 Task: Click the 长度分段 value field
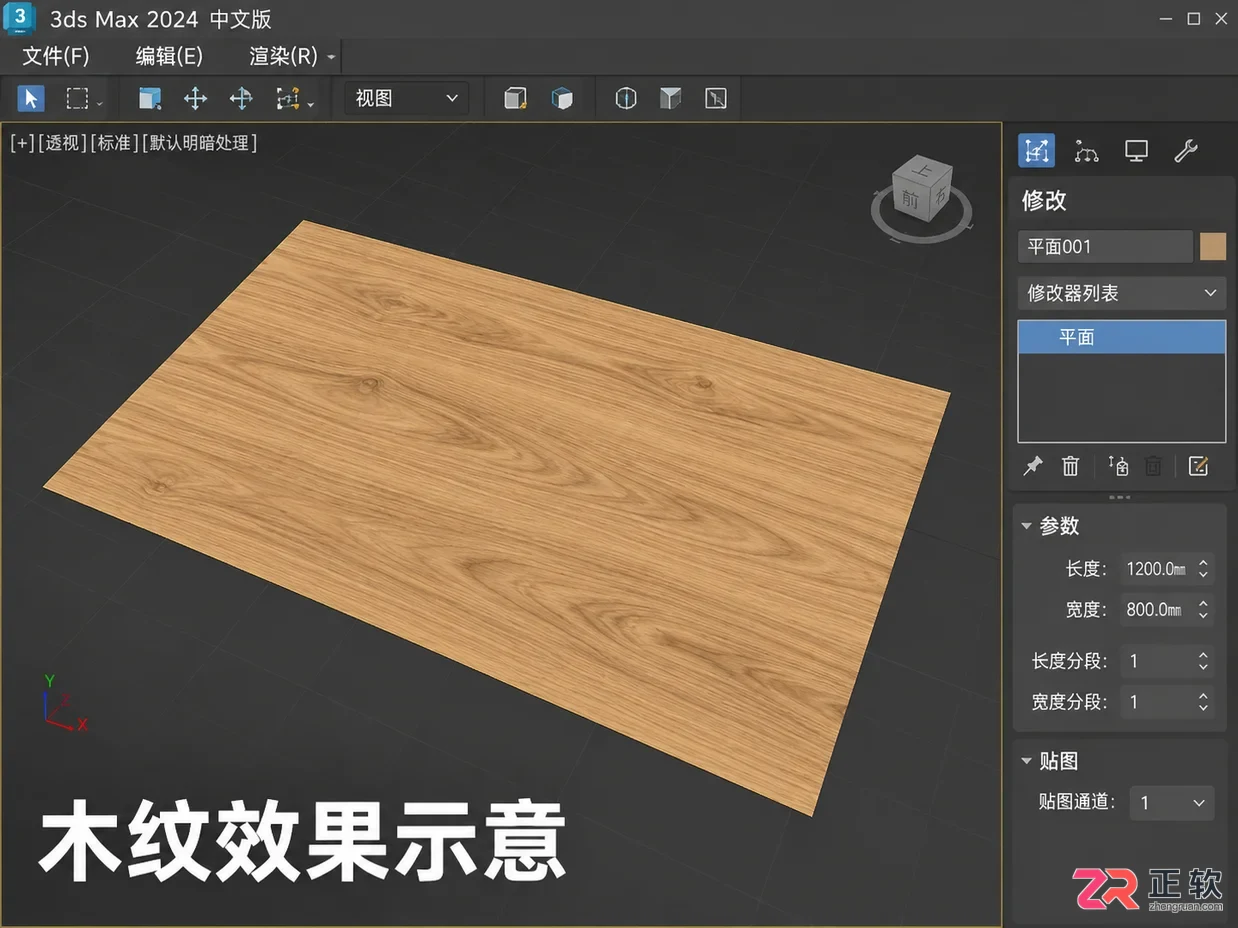coord(1156,661)
